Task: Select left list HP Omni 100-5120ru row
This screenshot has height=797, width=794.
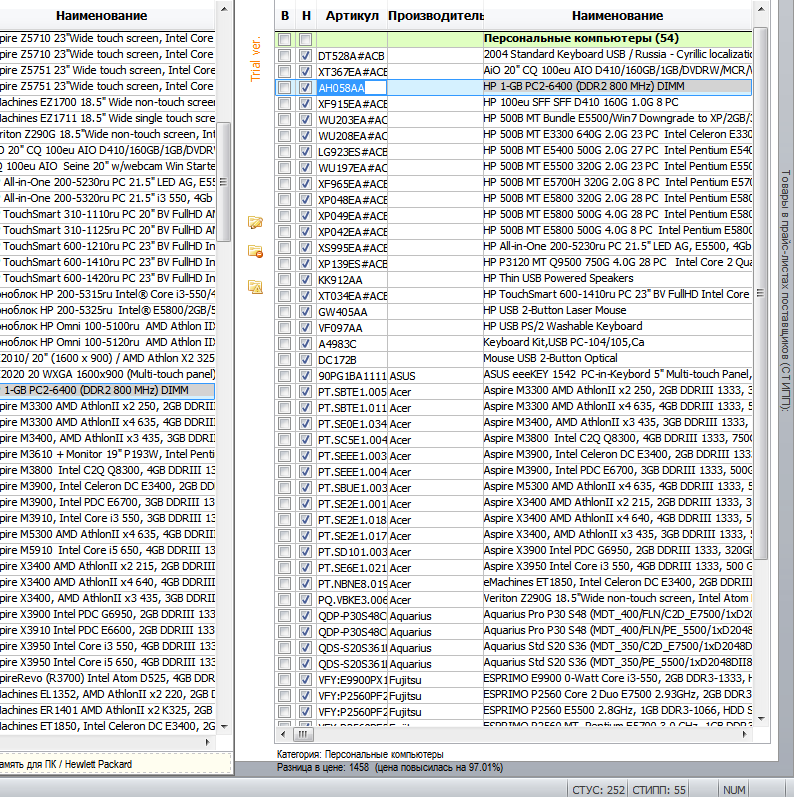Action: [x=107, y=342]
